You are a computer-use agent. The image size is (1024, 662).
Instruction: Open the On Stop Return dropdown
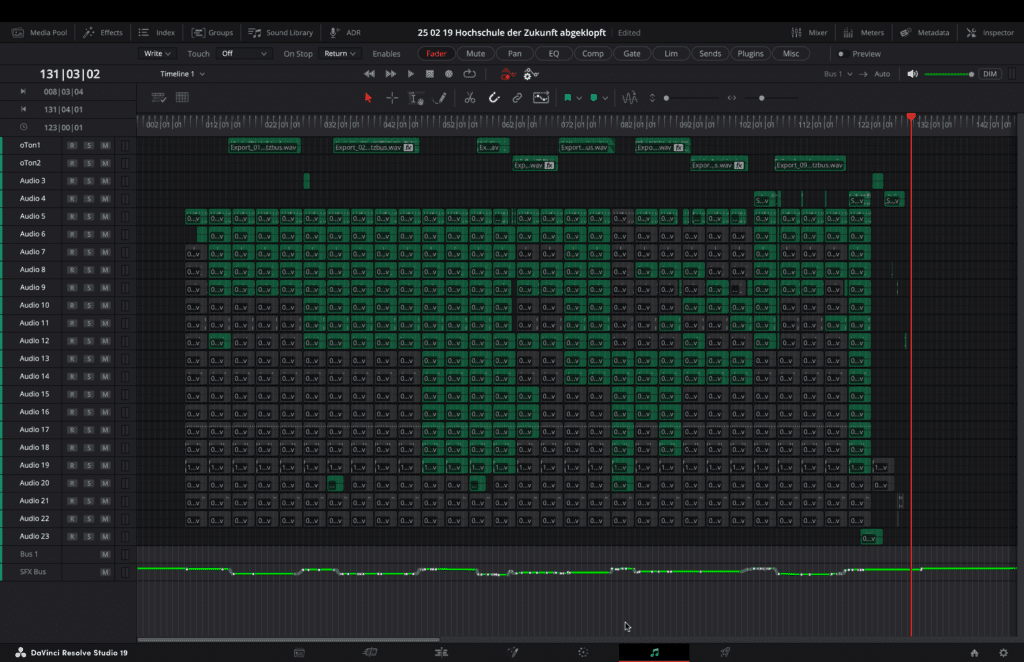pyautogui.click(x=339, y=53)
